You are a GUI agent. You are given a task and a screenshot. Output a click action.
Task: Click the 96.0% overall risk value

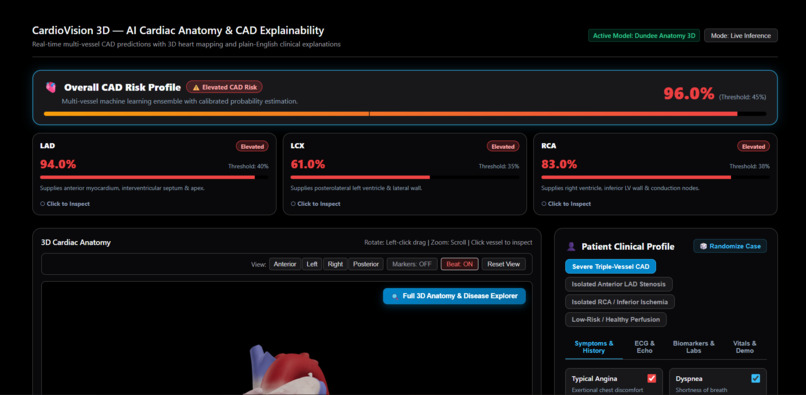click(688, 94)
